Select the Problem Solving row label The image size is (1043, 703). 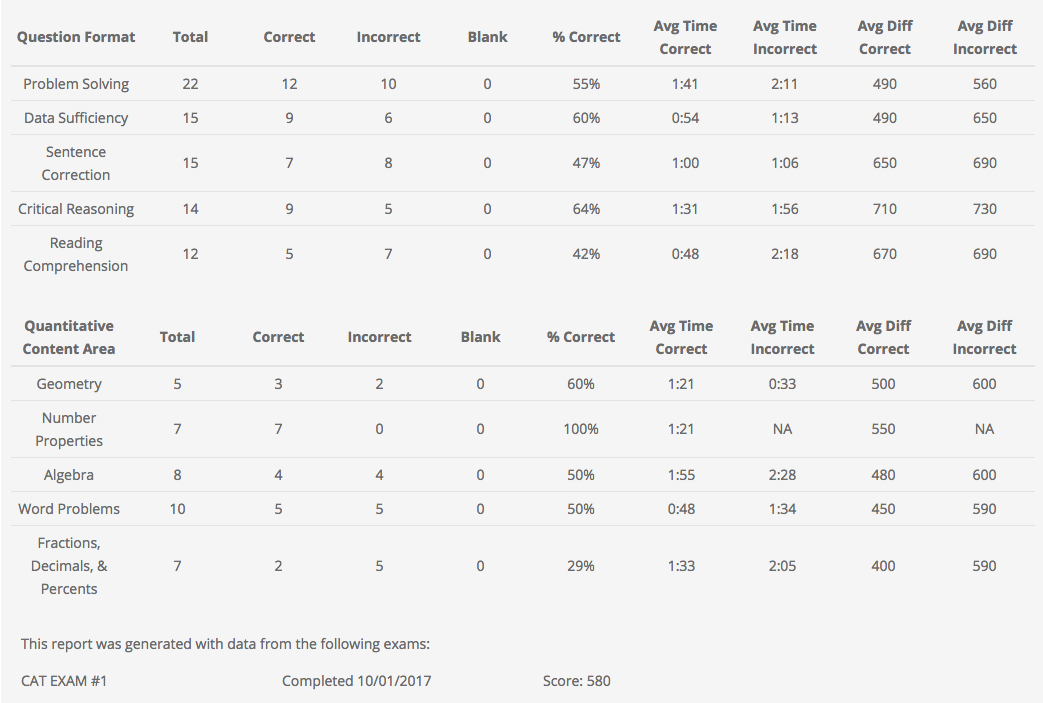coord(76,84)
